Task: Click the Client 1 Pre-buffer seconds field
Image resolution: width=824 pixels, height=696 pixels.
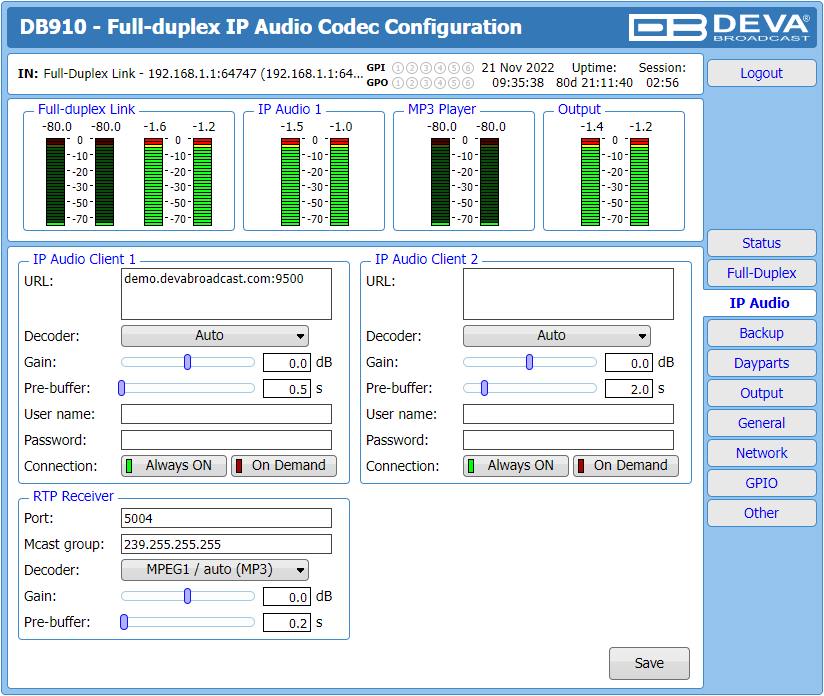Action: pyautogui.click(x=287, y=389)
